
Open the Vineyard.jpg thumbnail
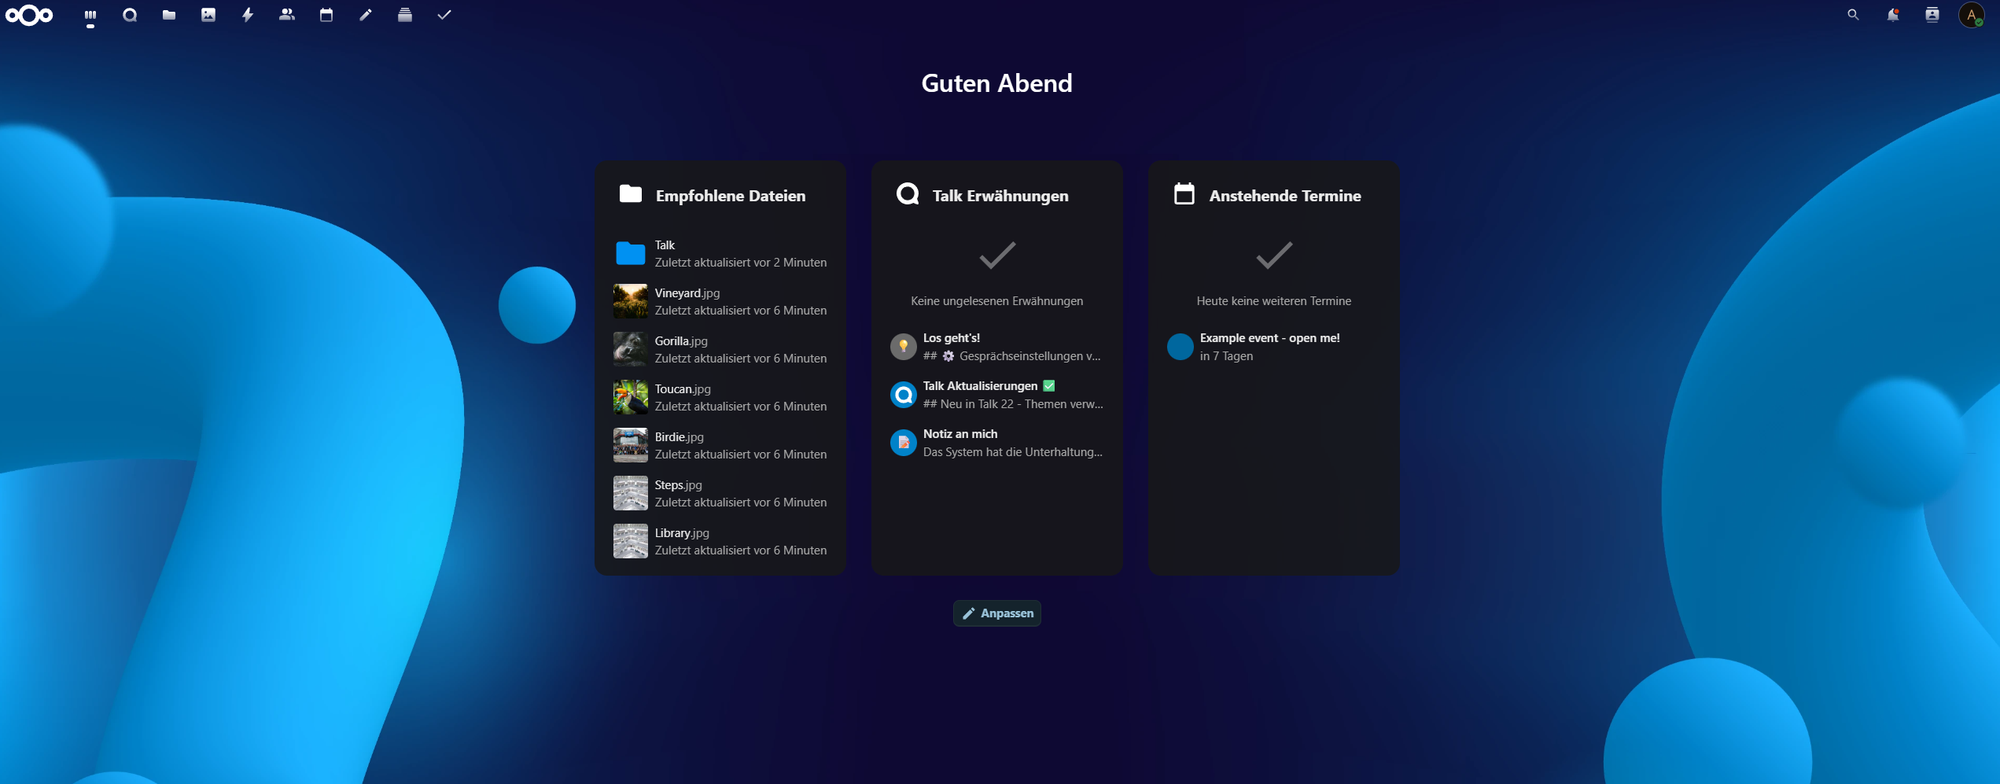pos(630,301)
